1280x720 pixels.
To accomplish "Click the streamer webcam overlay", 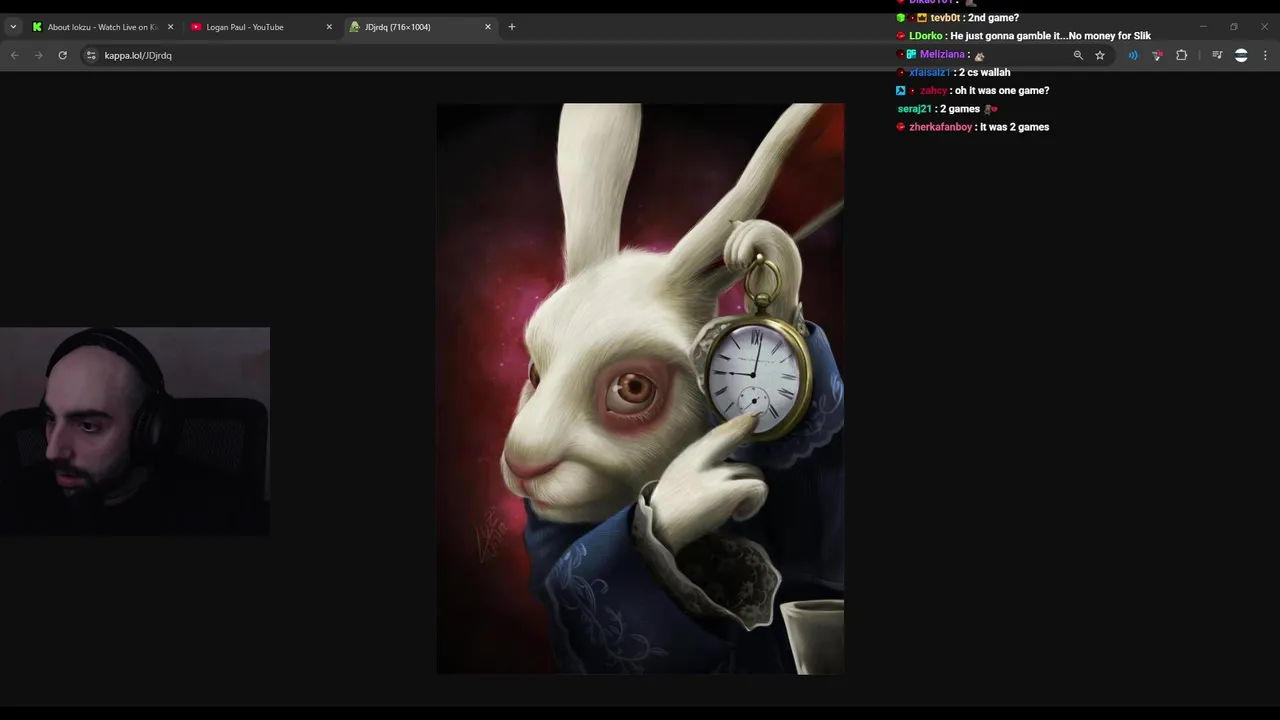I will point(135,431).
